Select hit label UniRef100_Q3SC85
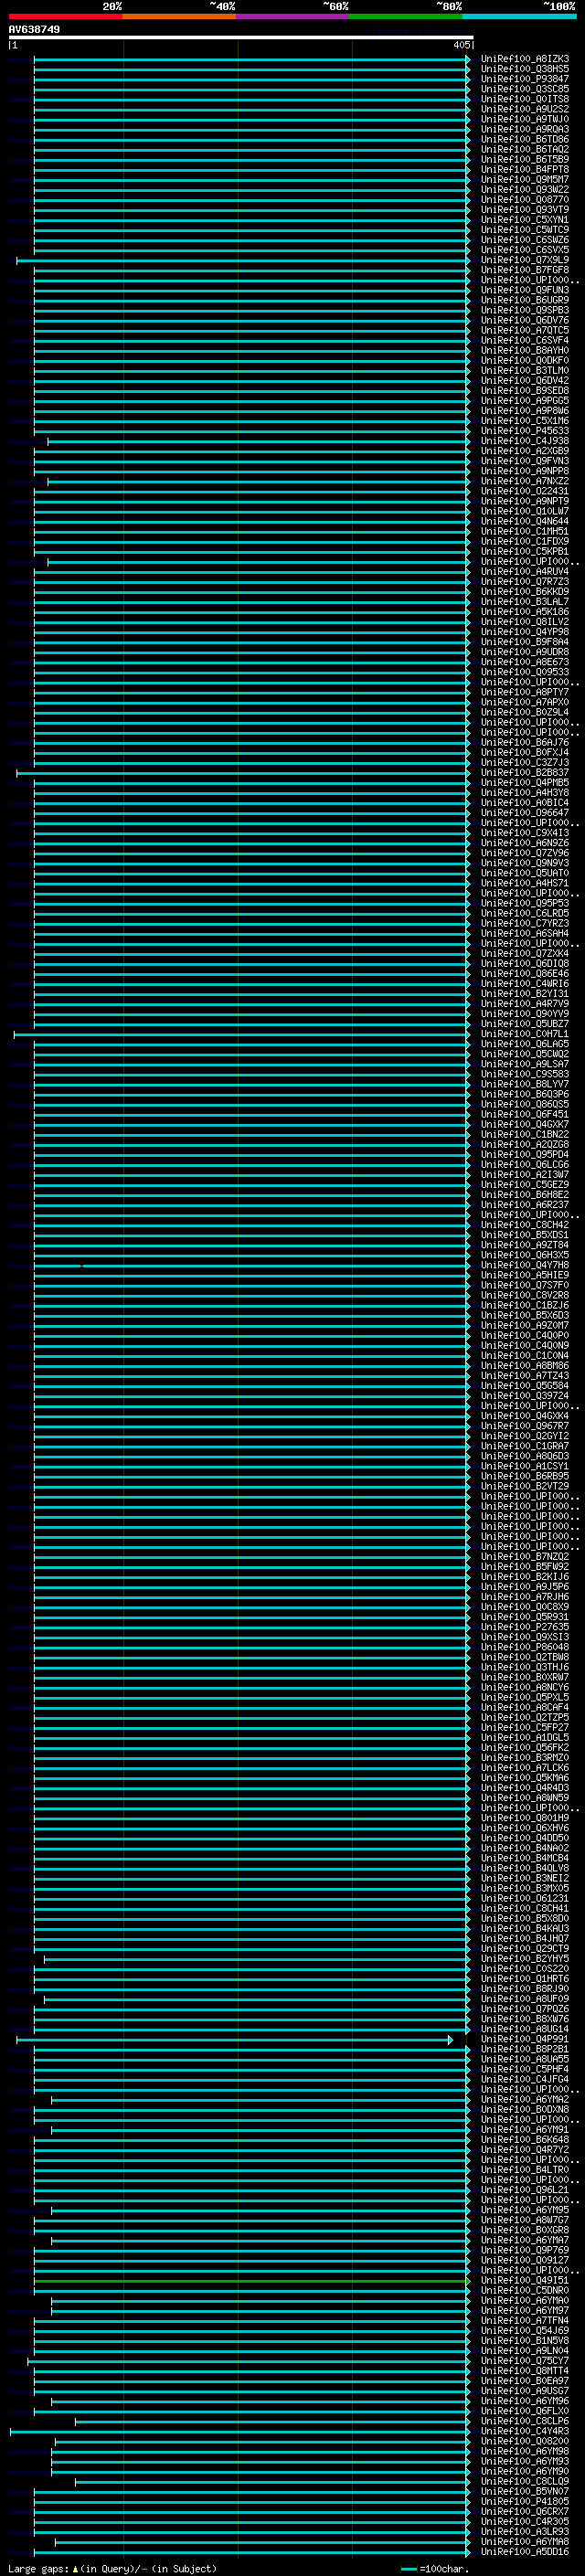Screen dimensions: 585x2576 click(x=525, y=89)
